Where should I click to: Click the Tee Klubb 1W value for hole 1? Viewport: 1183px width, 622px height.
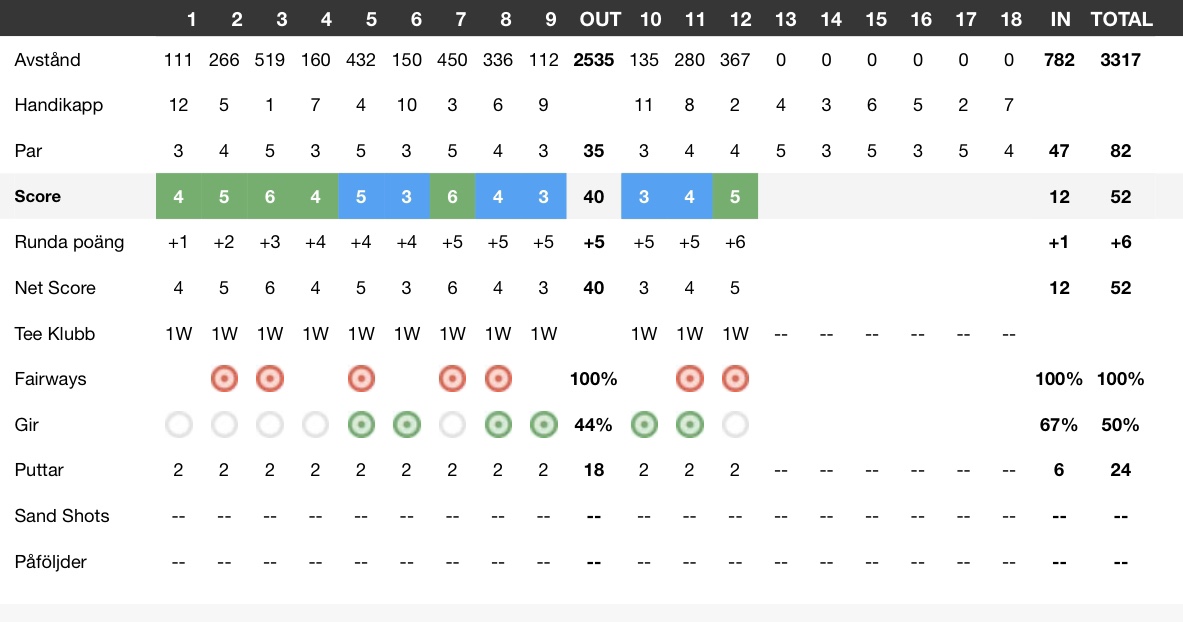click(179, 334)
